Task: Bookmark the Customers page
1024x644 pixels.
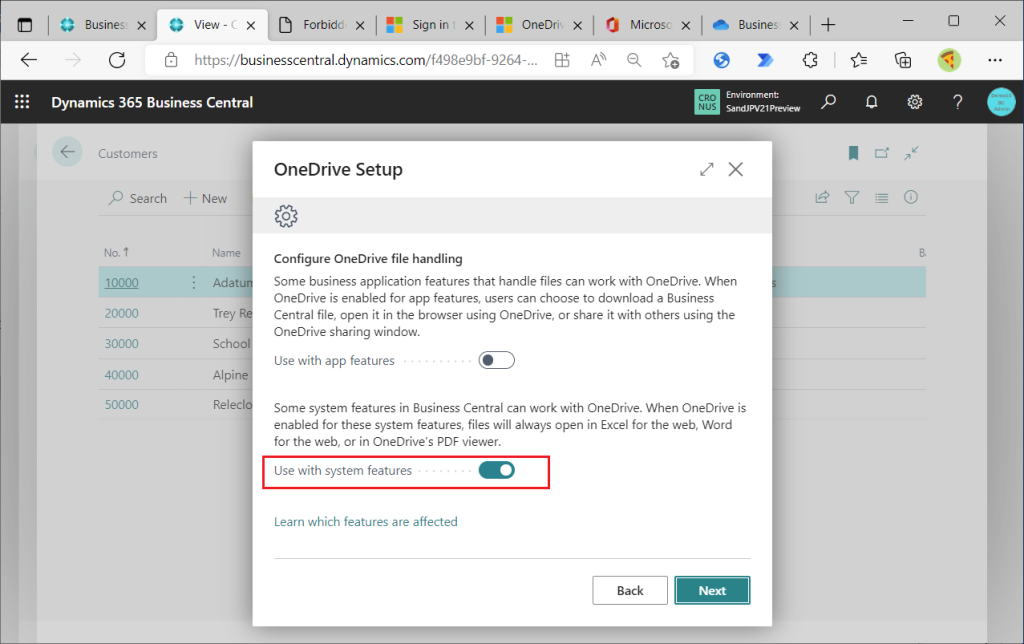Action: [x=853, y=153]
